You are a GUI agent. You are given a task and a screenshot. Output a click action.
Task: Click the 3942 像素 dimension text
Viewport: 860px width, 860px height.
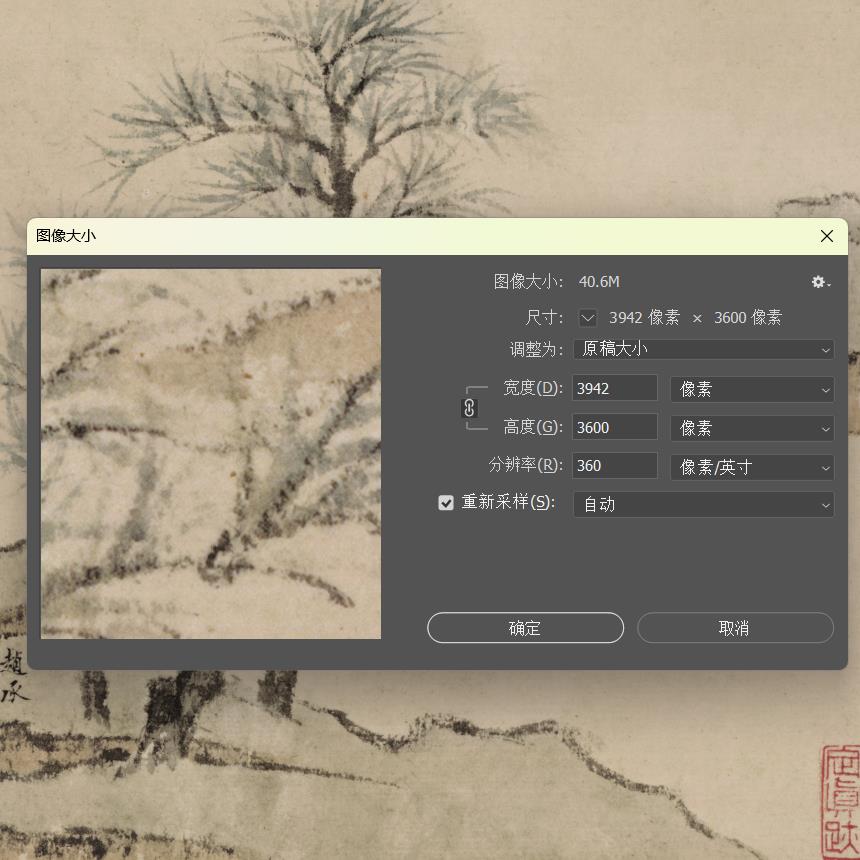tap(644, 318)
